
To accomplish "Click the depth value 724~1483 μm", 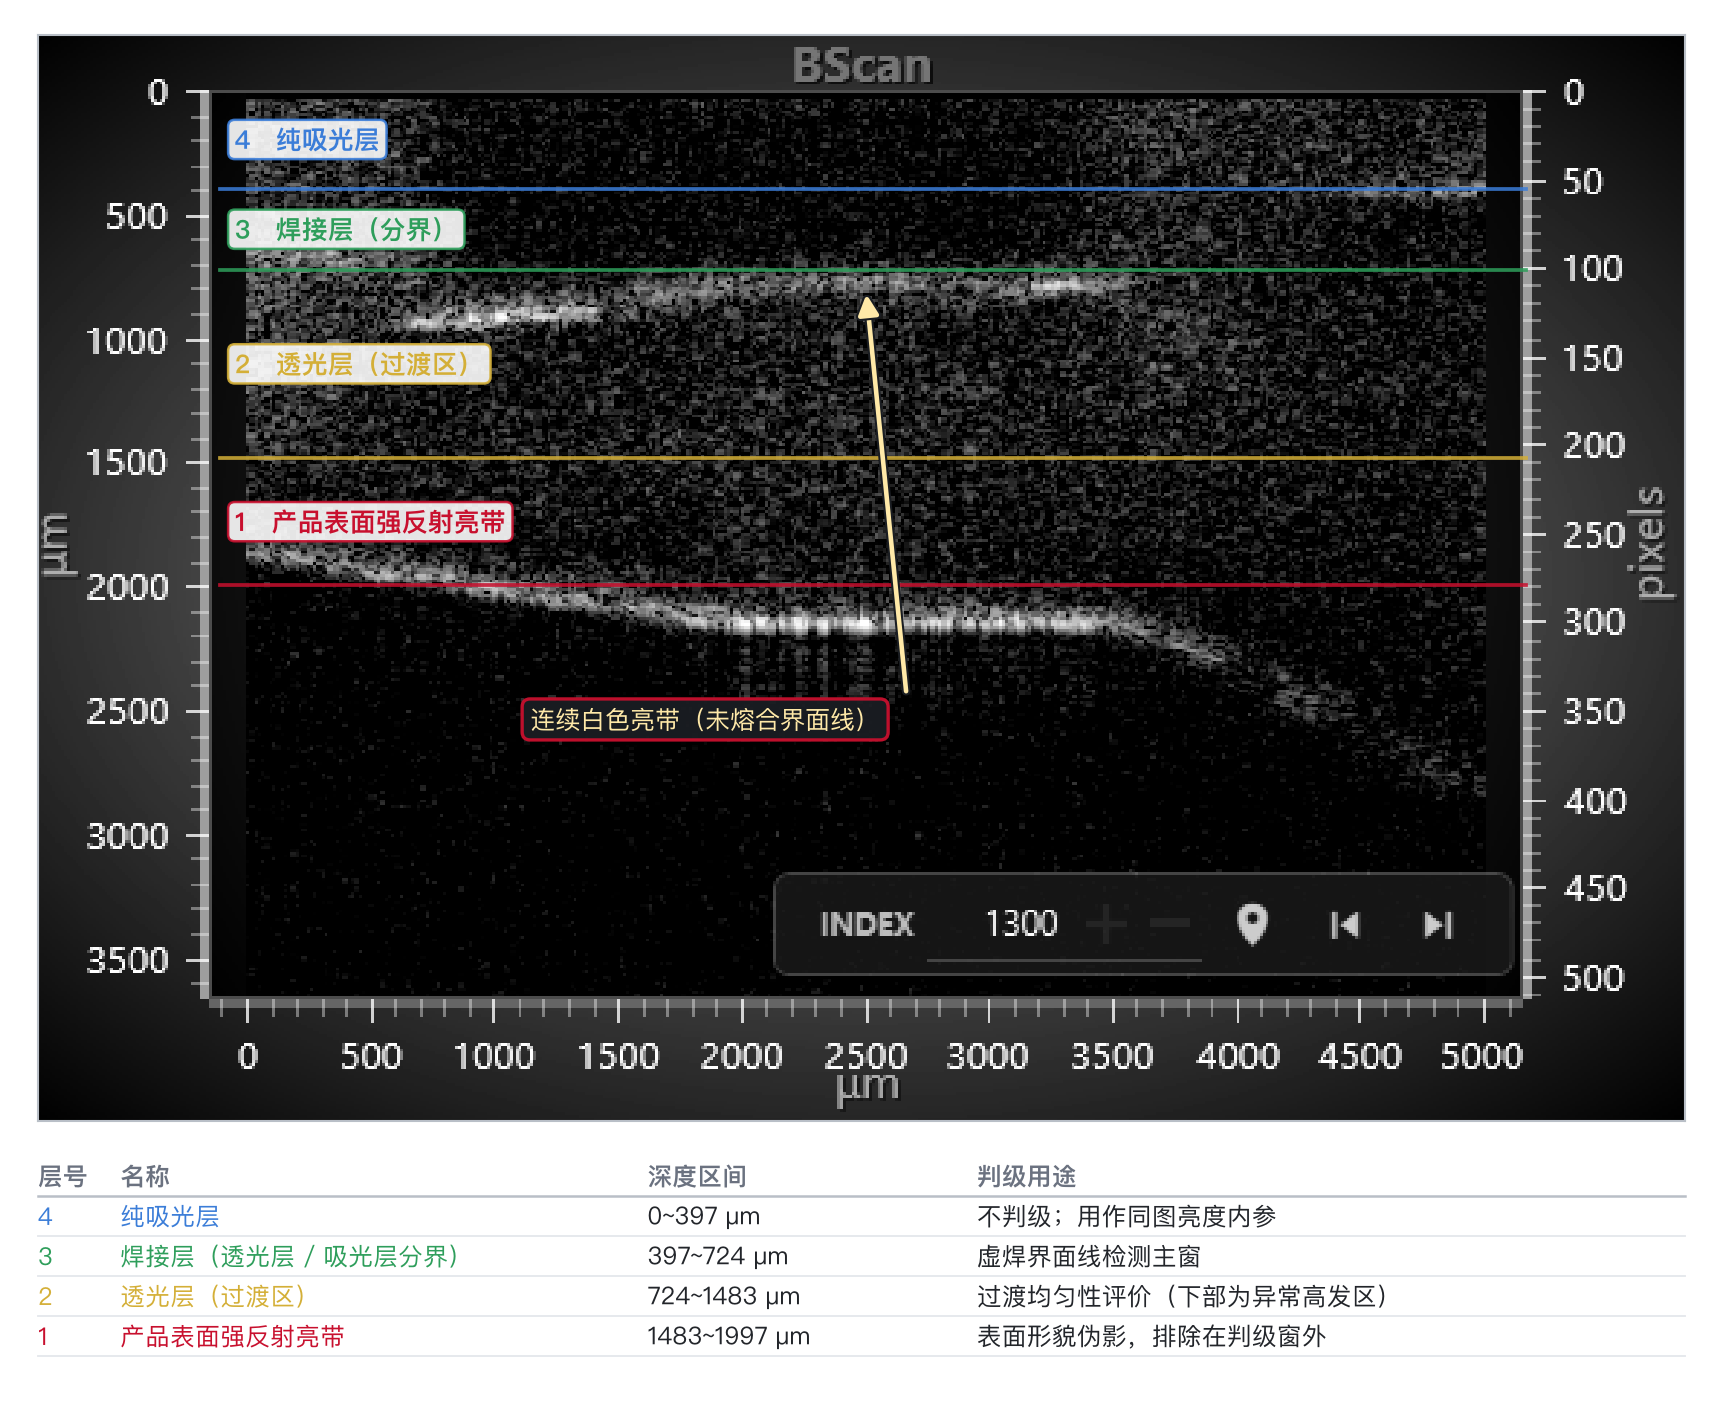I will 724,1296.
